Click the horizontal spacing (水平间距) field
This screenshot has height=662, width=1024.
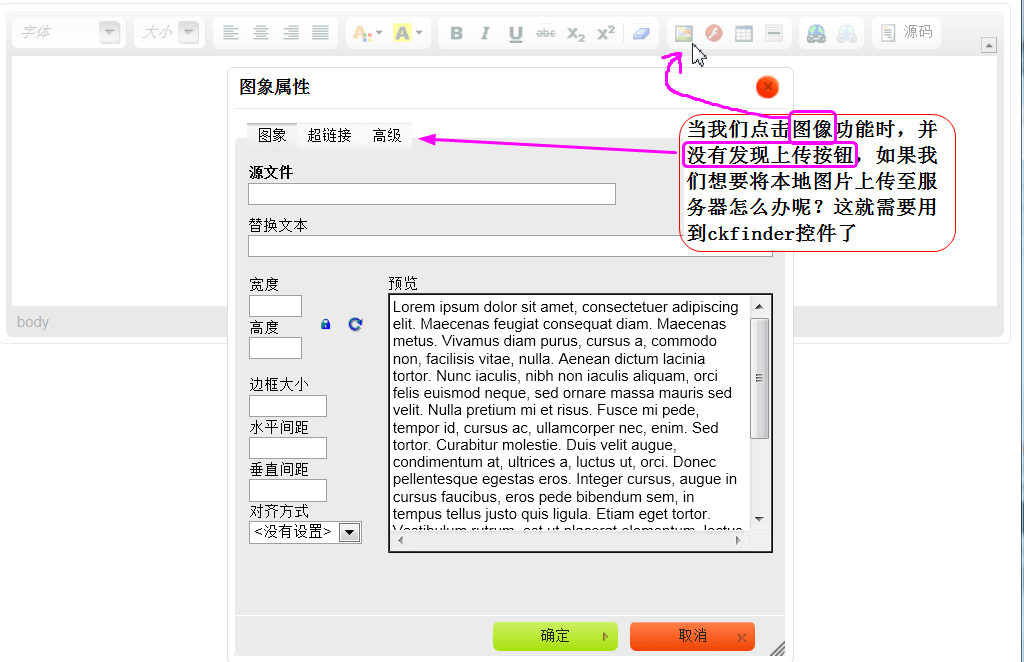click(x=287, y=448)
